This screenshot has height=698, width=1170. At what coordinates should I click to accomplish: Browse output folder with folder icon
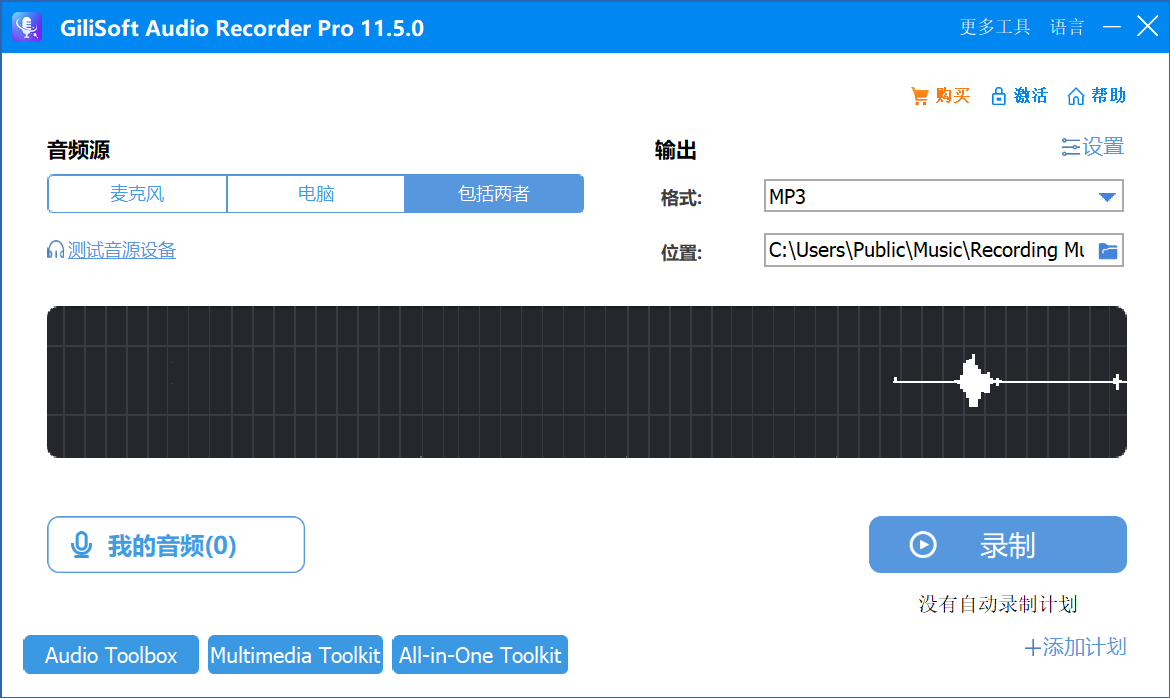pos(1108,251)
